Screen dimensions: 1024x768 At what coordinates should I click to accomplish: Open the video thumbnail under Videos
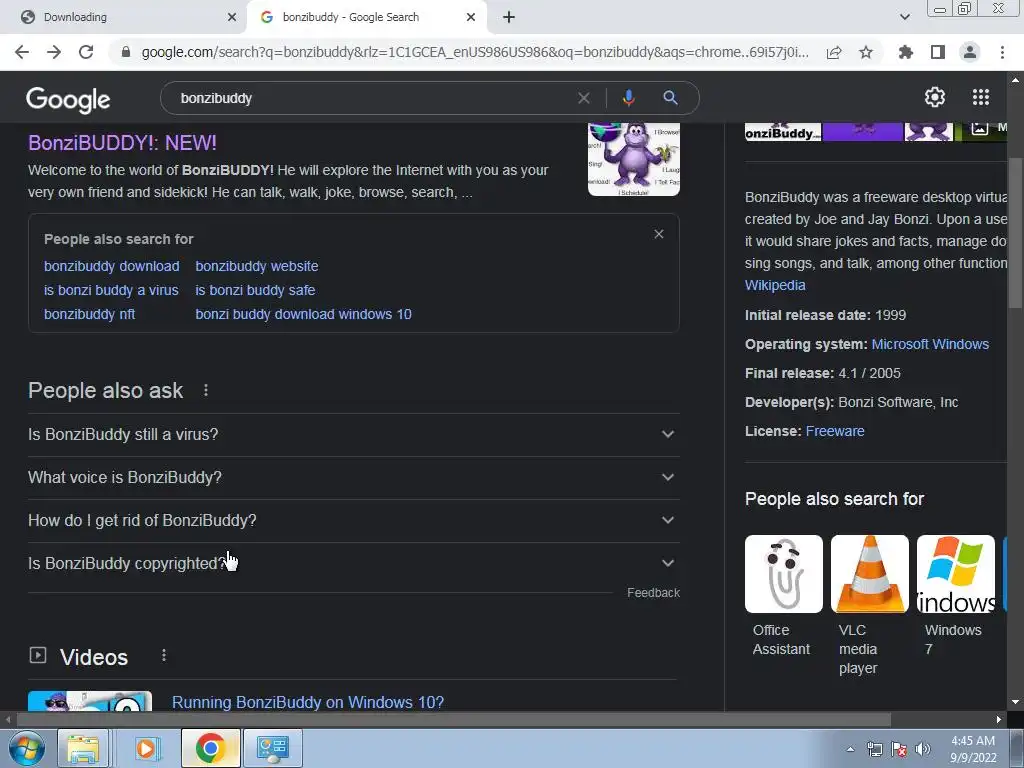90,701
